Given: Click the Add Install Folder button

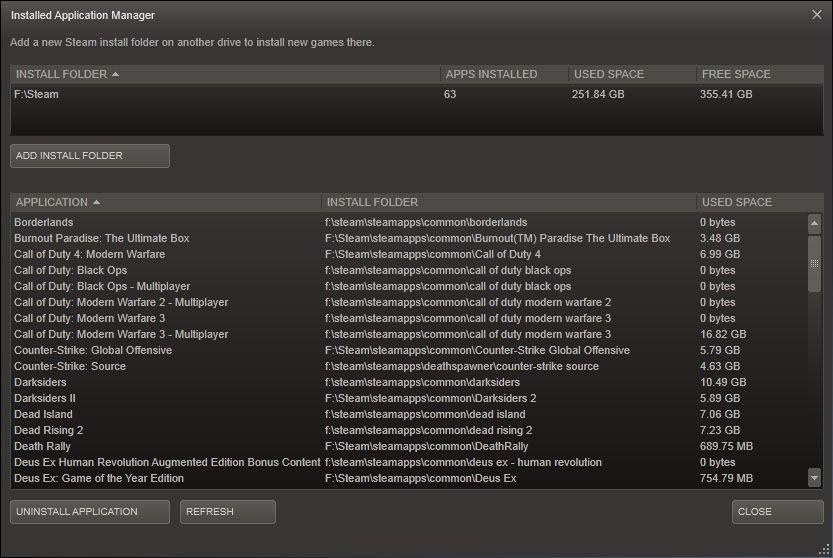Looking at the screenshot, I should [x=90, y=156].
